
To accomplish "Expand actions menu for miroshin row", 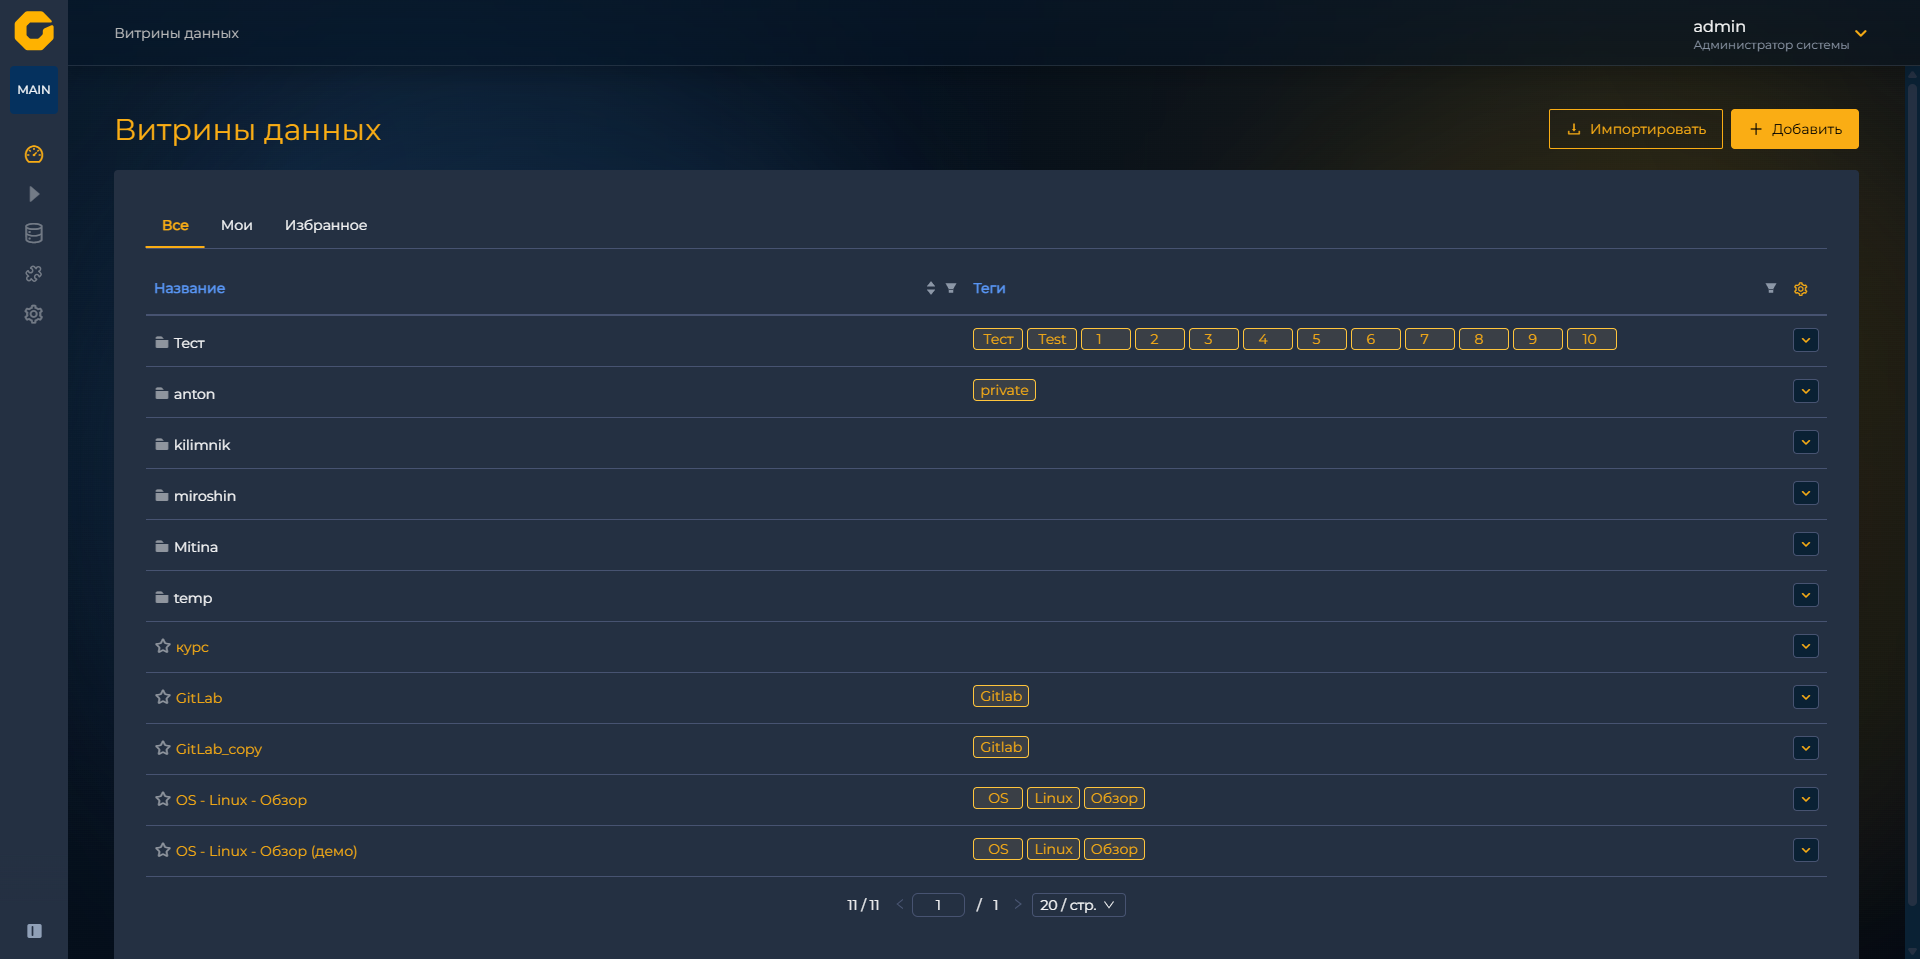I will click(1806, 493).
